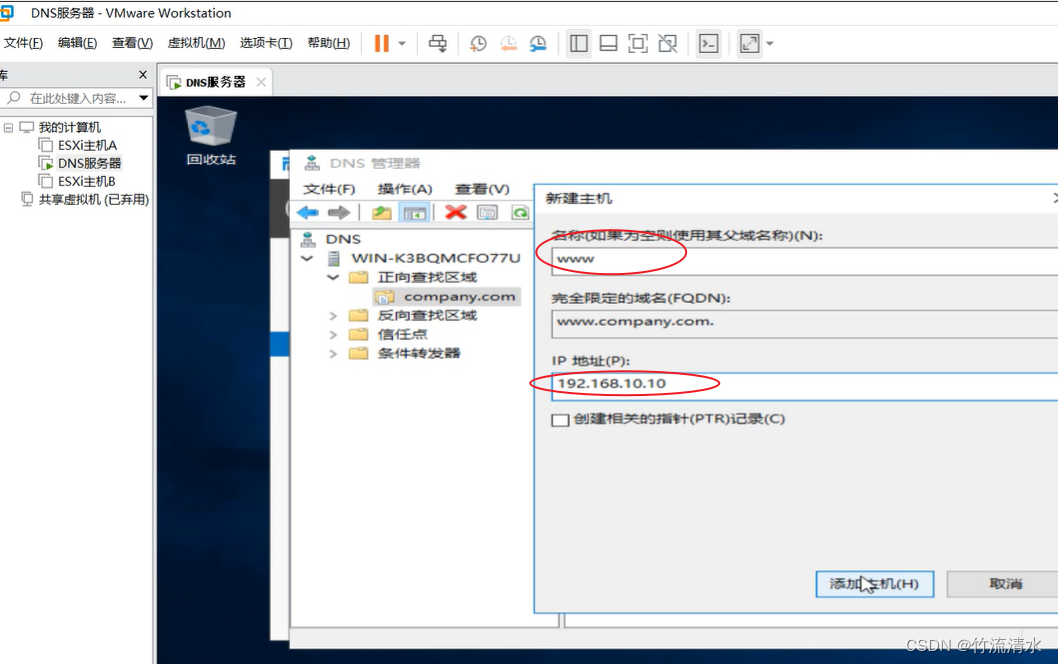Select the company.com zone
This screenshot has width=1058, height=664.
(459, 296)
